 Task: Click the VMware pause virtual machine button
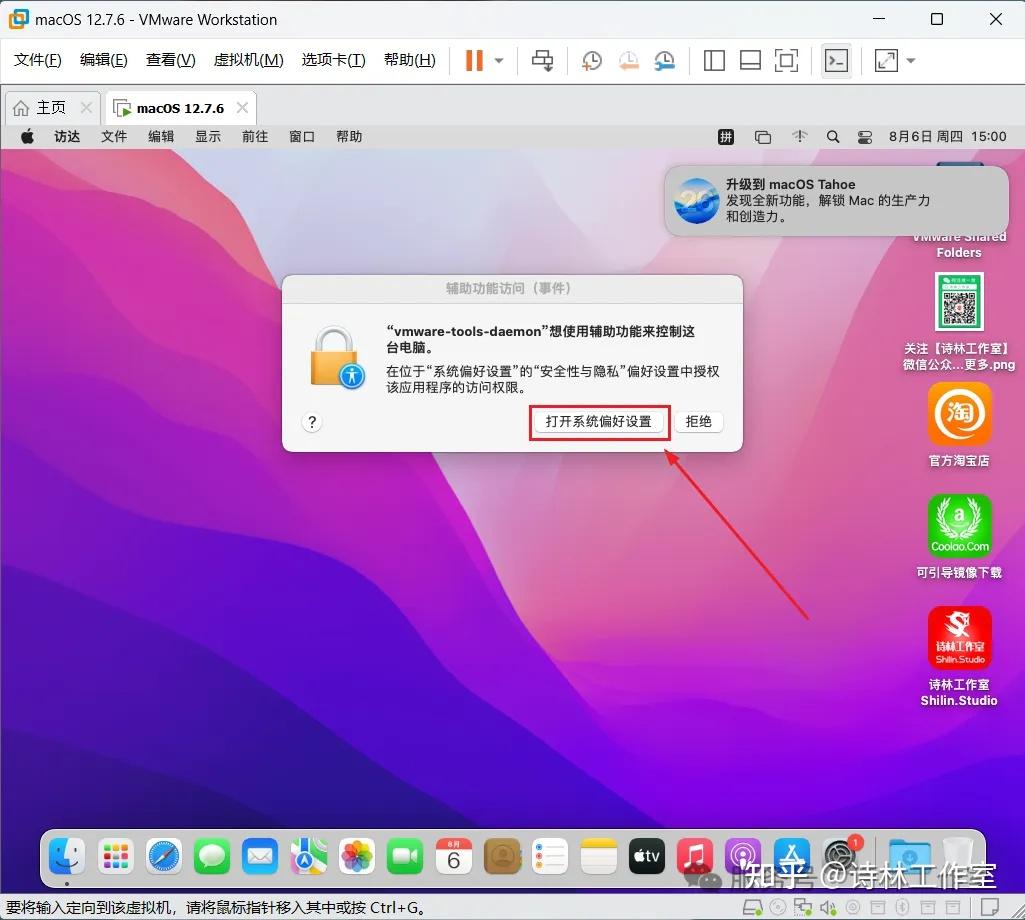[x=474, y=61]
